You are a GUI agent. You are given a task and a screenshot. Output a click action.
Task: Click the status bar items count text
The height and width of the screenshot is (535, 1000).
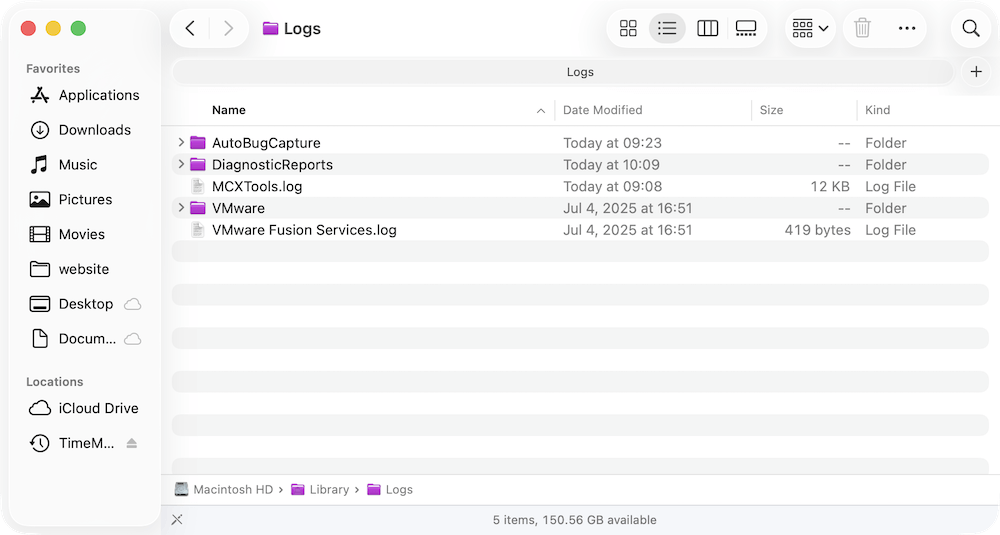[575, 520]
